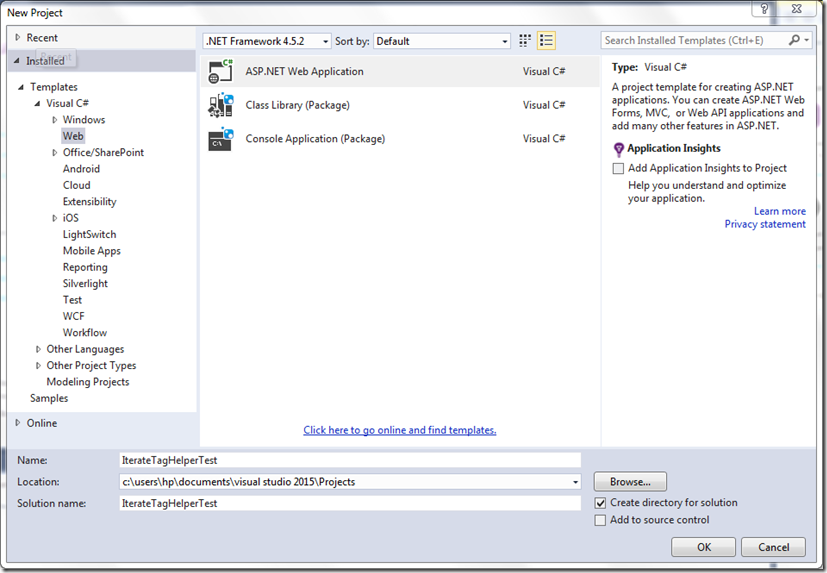Screen dimensions: 827x573
Task: Select Console Application (Package) row text
Action: point(315,139)
